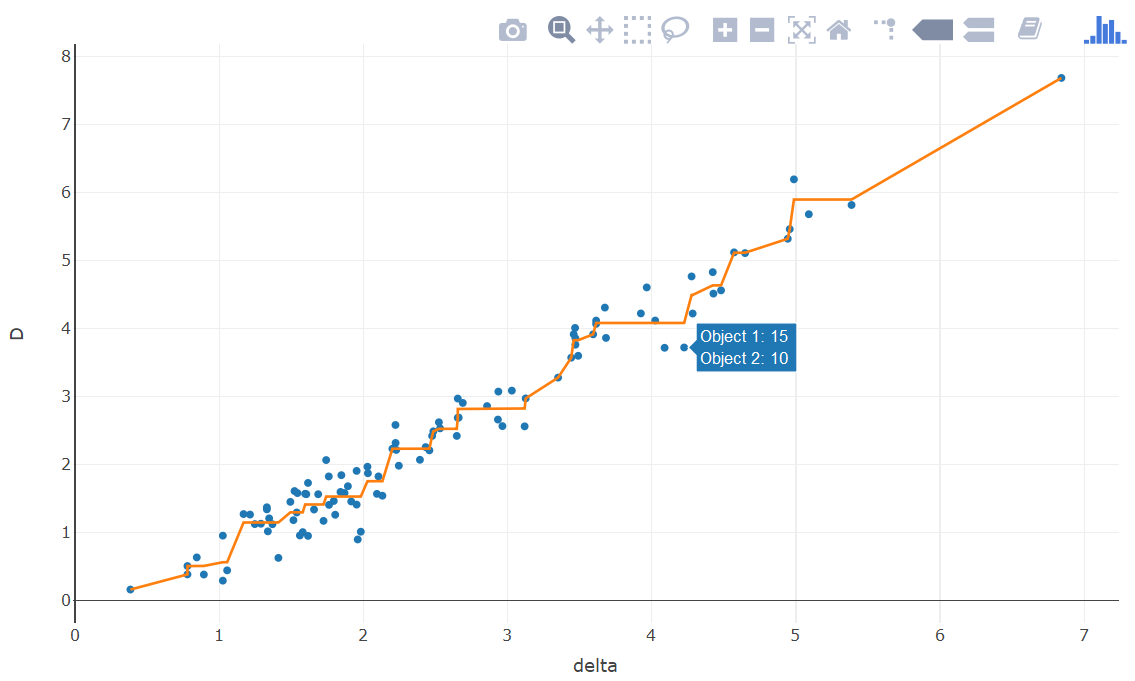Toggle spike lines on hover
This screenshot has width=1135, height=681.
(x=883, y=29)
